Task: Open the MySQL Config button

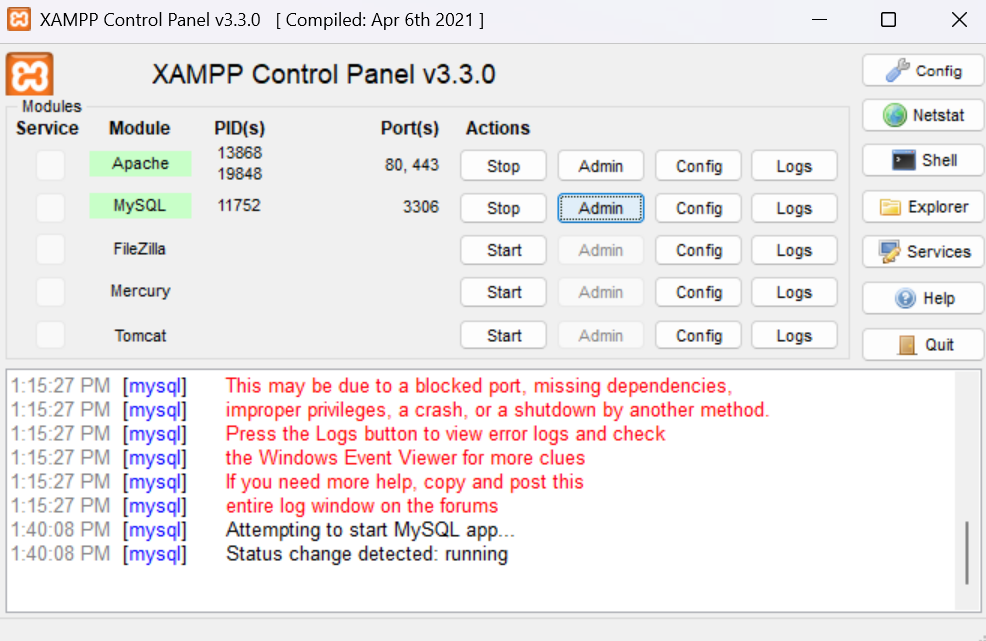Action: [697, 207]
